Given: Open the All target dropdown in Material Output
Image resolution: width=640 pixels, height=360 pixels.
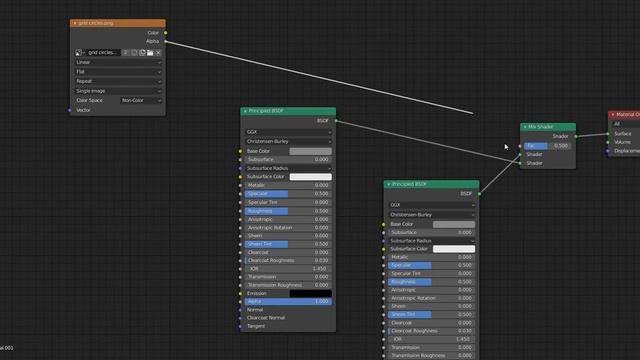Looking at the screenshot, I should pos(626,124).
